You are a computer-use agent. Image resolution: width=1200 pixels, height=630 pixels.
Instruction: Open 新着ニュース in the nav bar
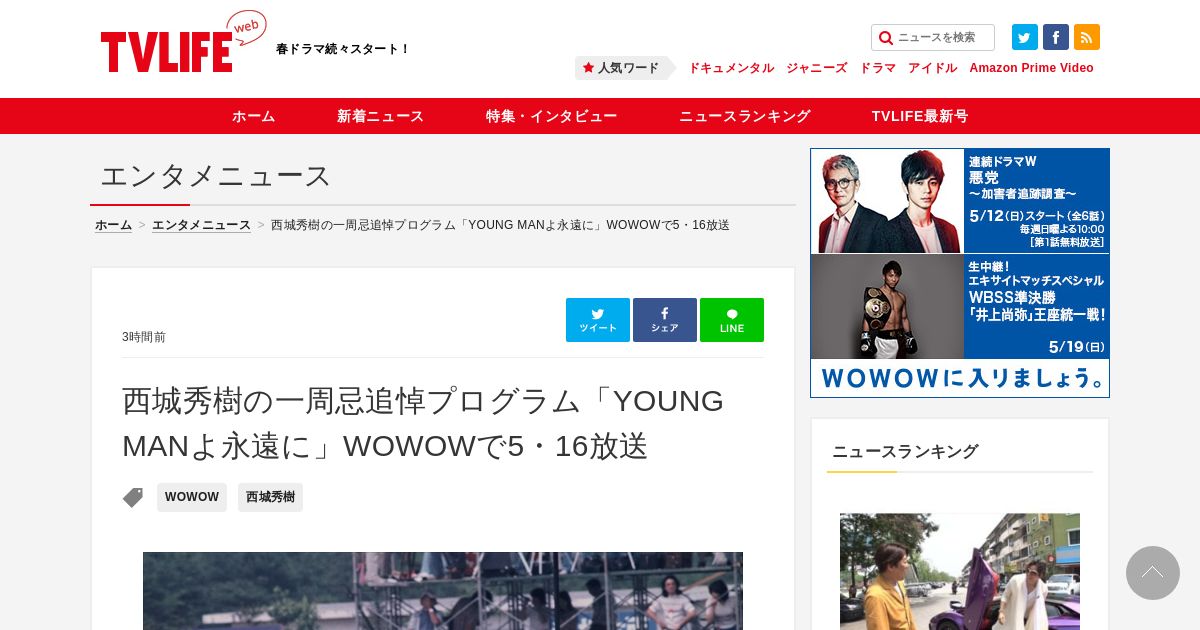coord(381,116)
